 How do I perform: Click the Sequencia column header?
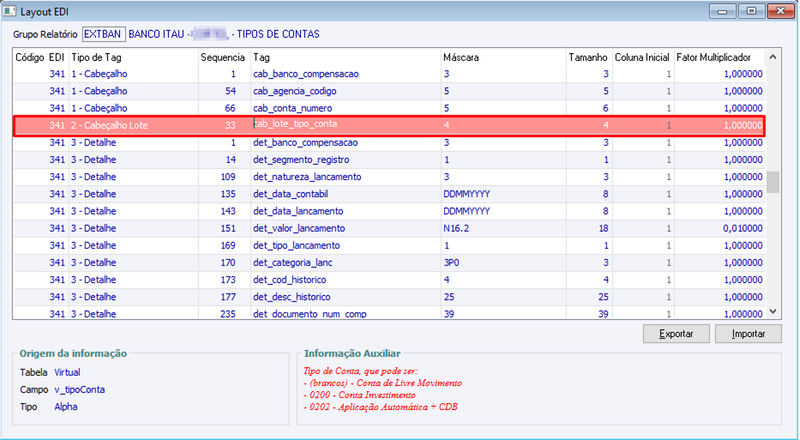click(x=223, y=57)
